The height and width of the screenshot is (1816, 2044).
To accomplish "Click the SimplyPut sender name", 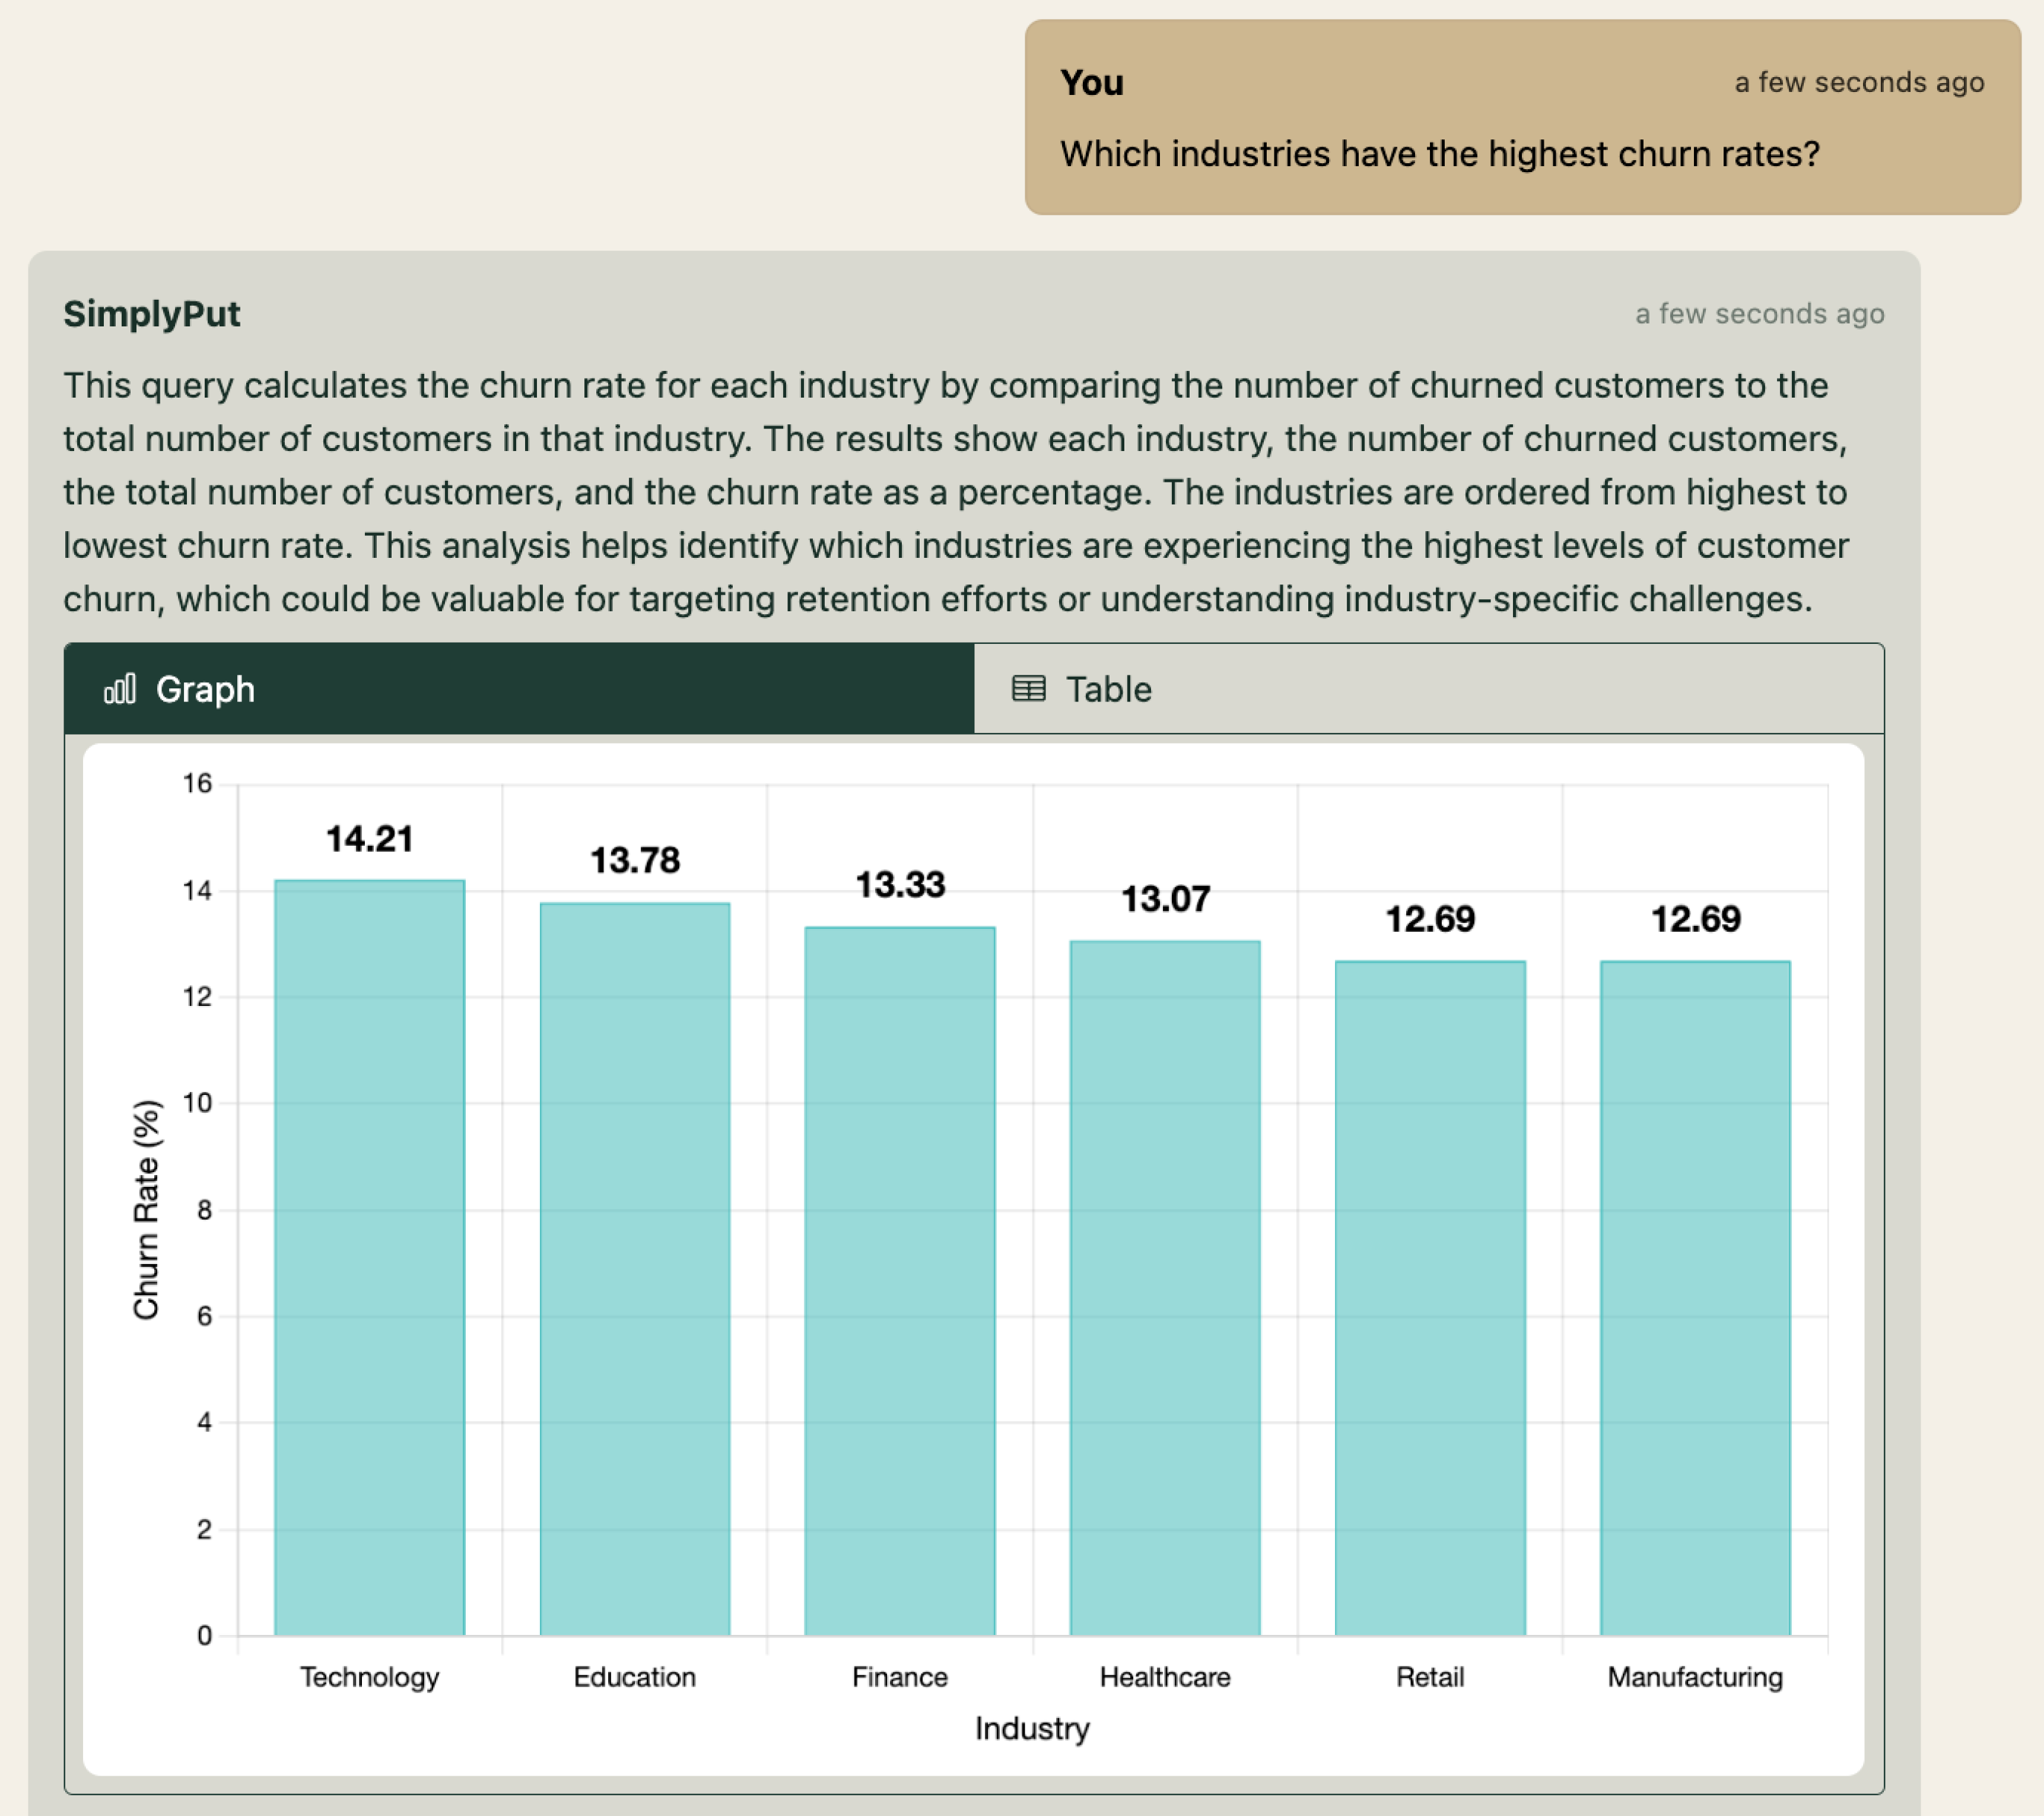I will click(152, 314).
